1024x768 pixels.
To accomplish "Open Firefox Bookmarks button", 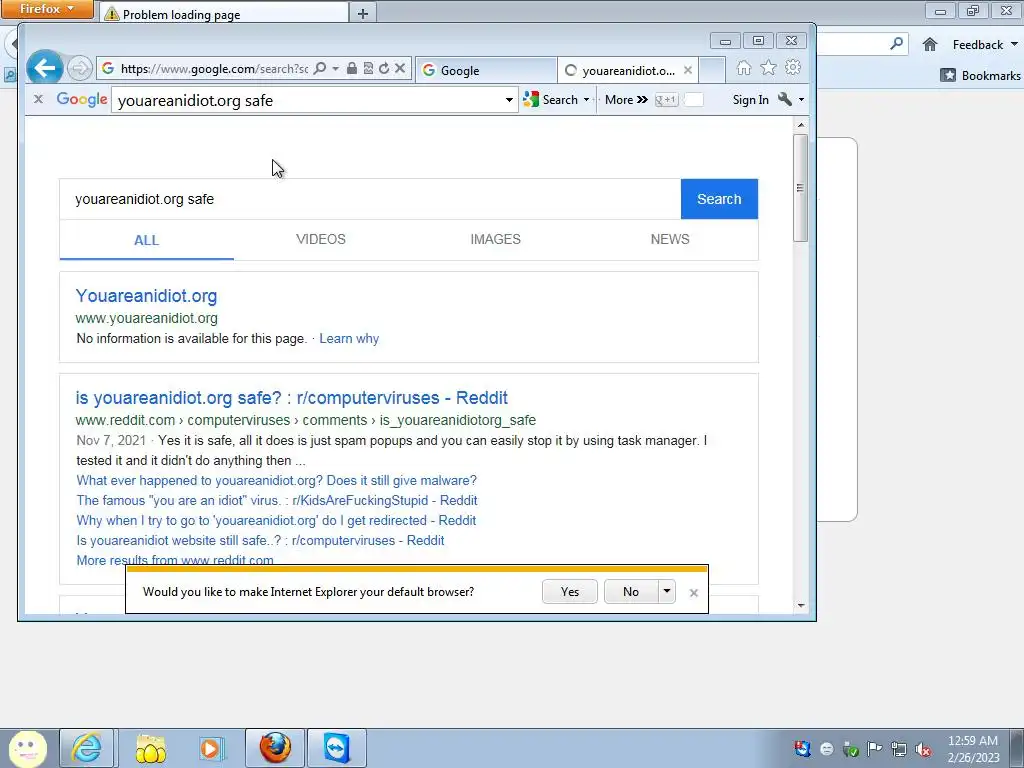I will [x=980, y=75].
